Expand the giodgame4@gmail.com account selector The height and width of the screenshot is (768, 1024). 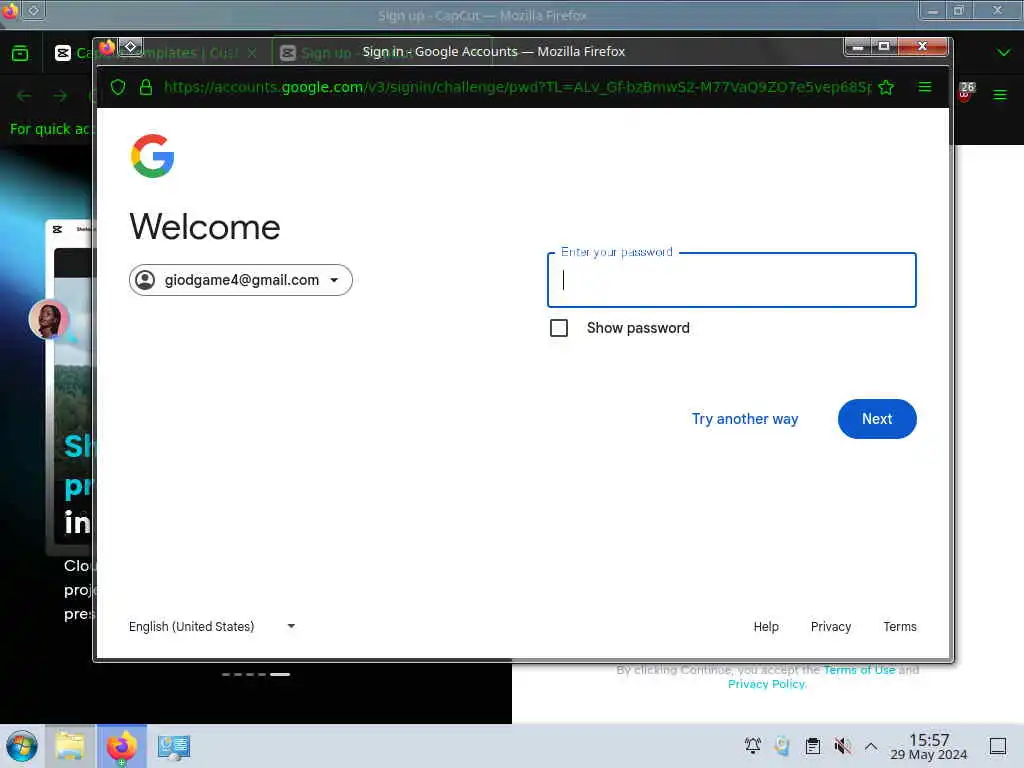click(x=240, y=280)
